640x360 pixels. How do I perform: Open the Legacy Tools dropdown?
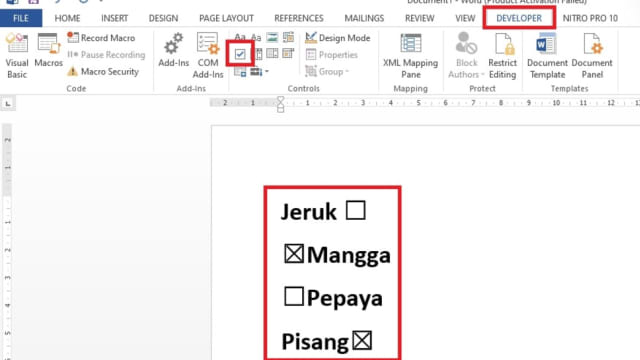coord(259,72)
